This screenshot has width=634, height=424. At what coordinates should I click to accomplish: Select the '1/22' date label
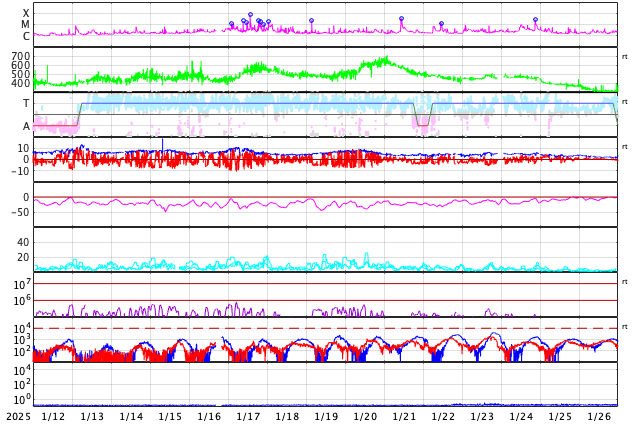click(x=443, y=417)
